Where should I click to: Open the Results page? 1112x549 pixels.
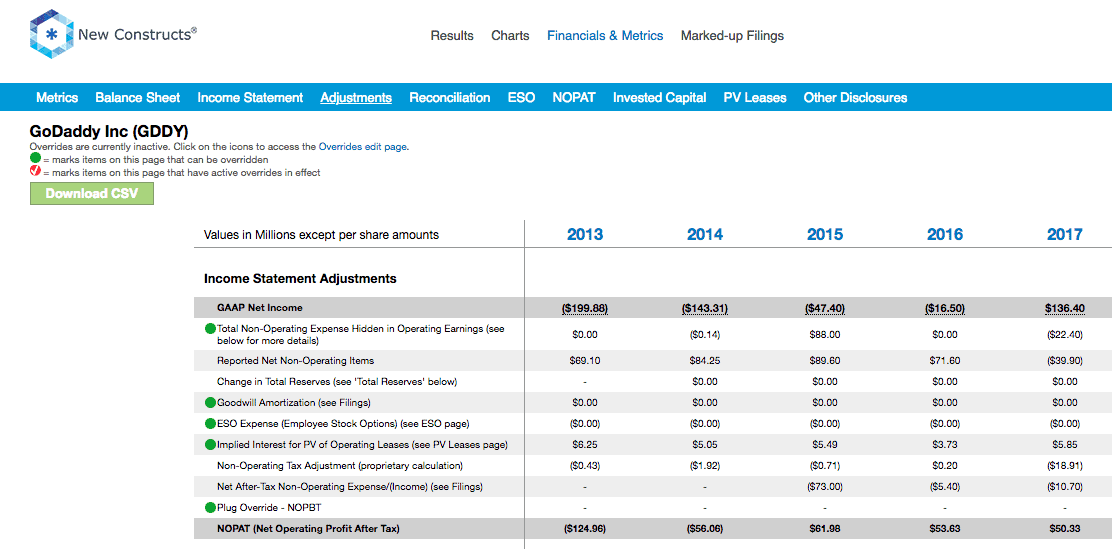point(452,35)
